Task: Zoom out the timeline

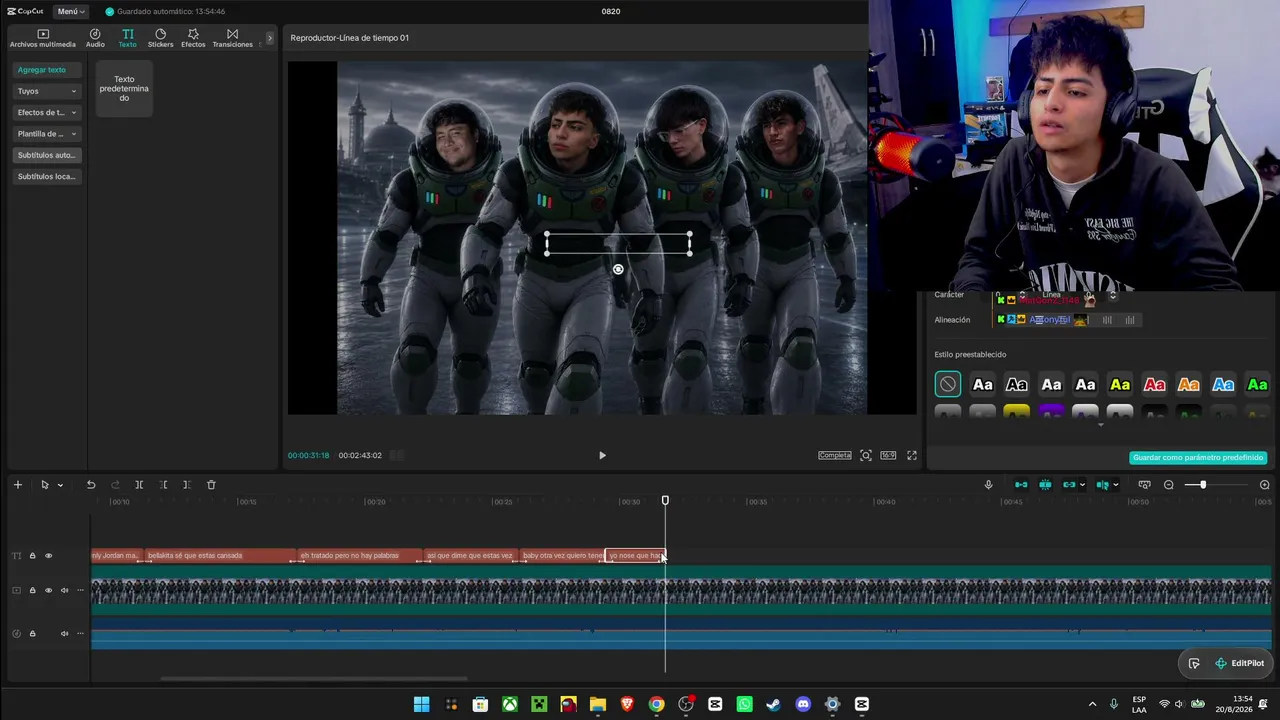Action: tap(1169, 485)
